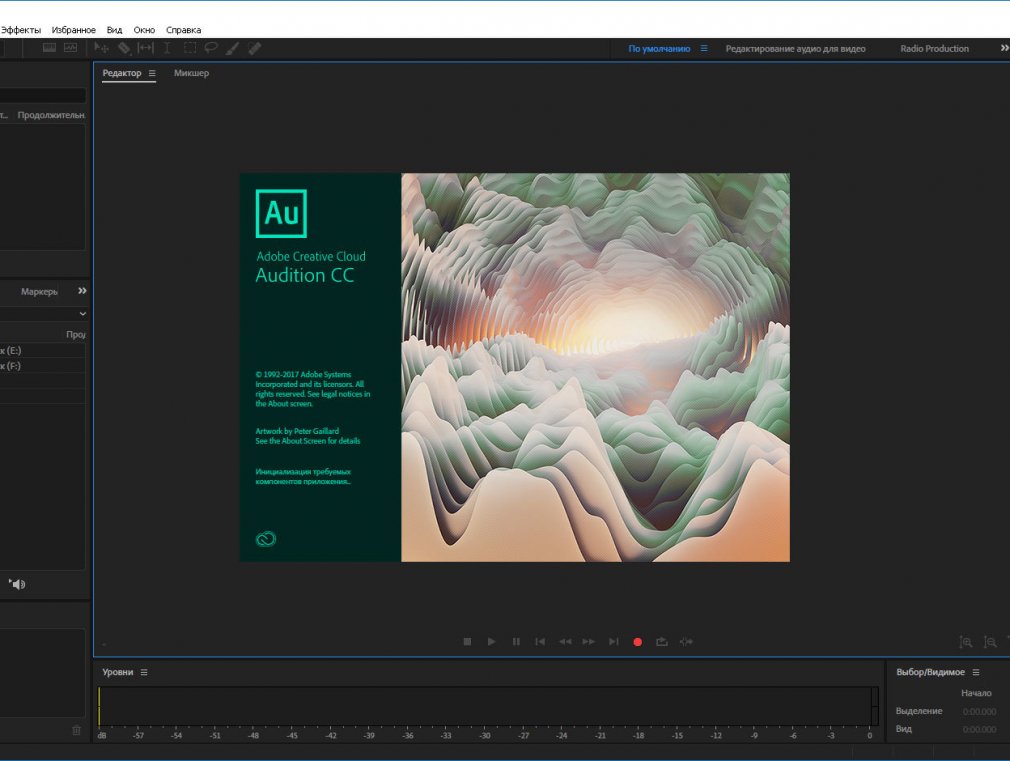
Task: Open the Вид menu
Action: [x=114, y=30]
